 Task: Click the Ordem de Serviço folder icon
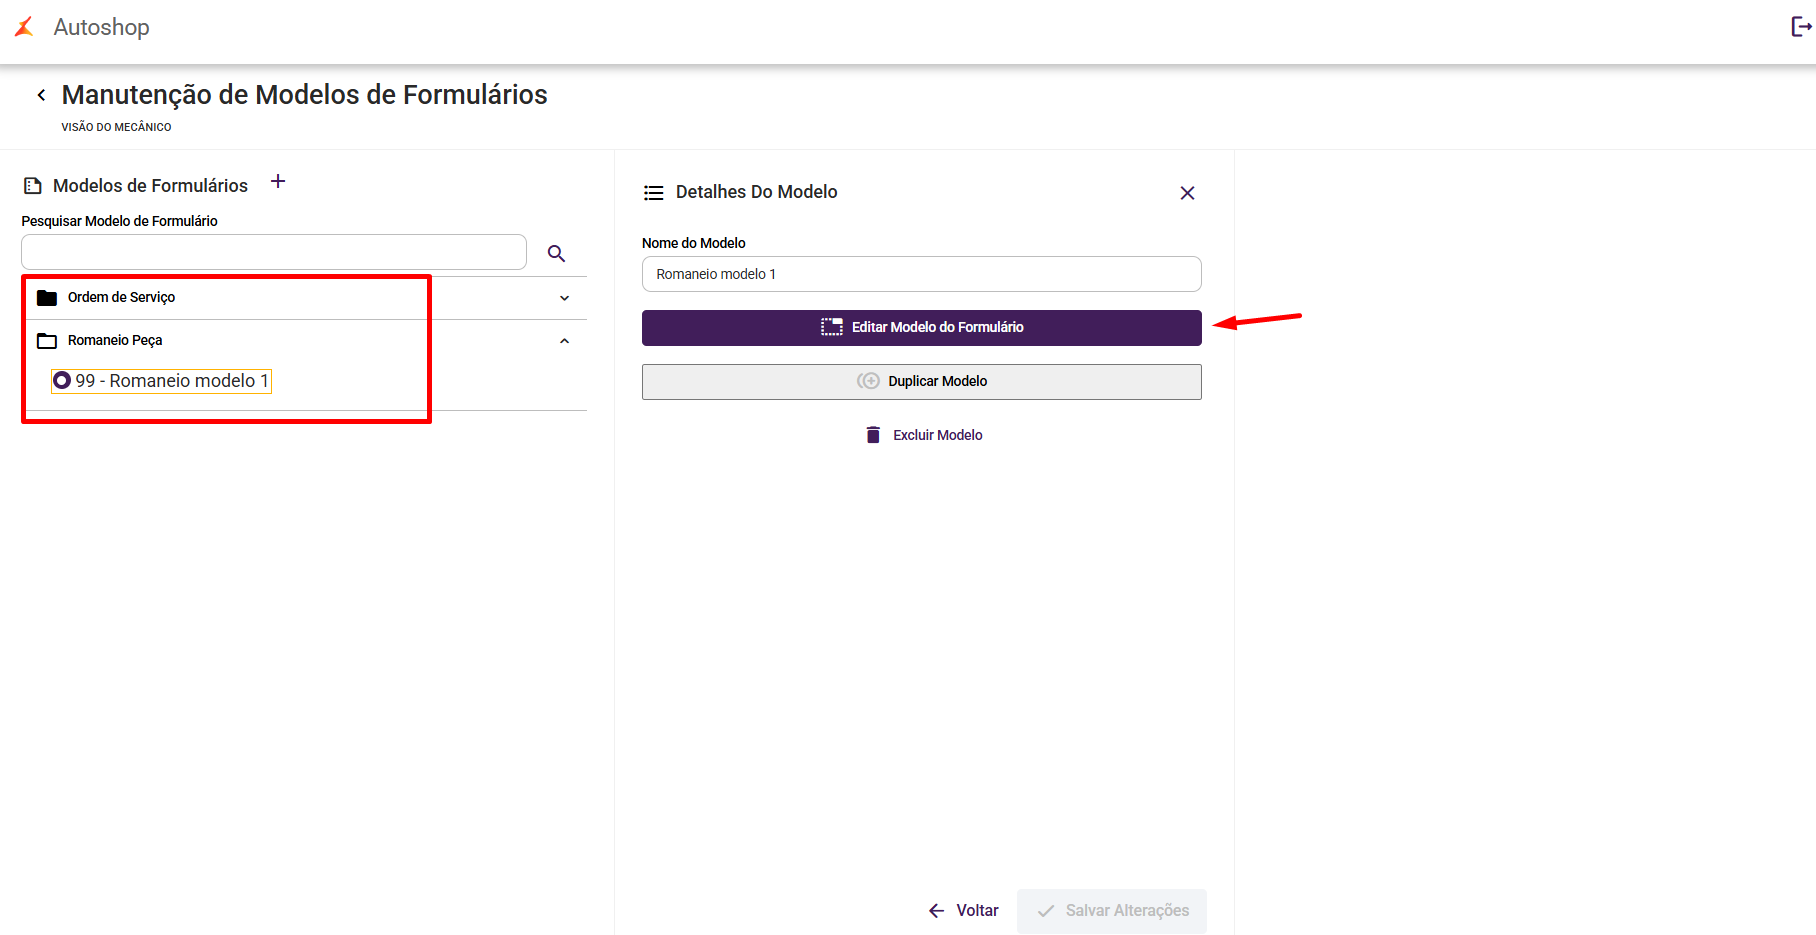[x=47, y=298]
